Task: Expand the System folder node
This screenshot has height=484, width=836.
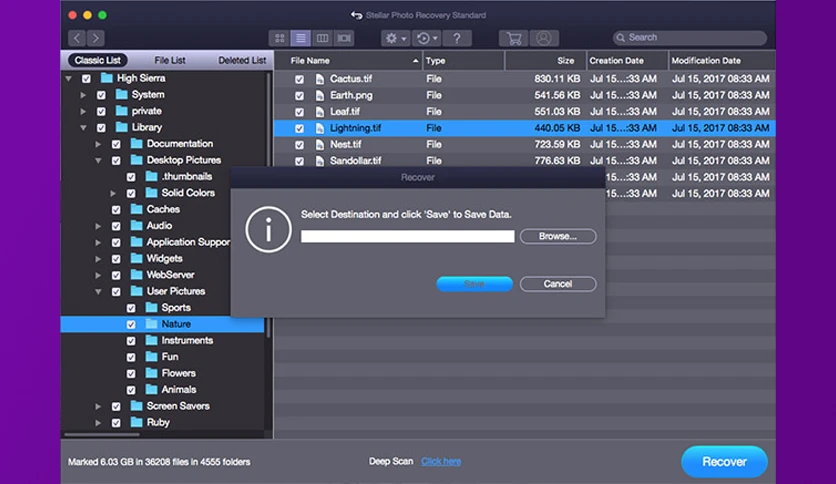Action: pyautogui.click(x=83, y=95)
